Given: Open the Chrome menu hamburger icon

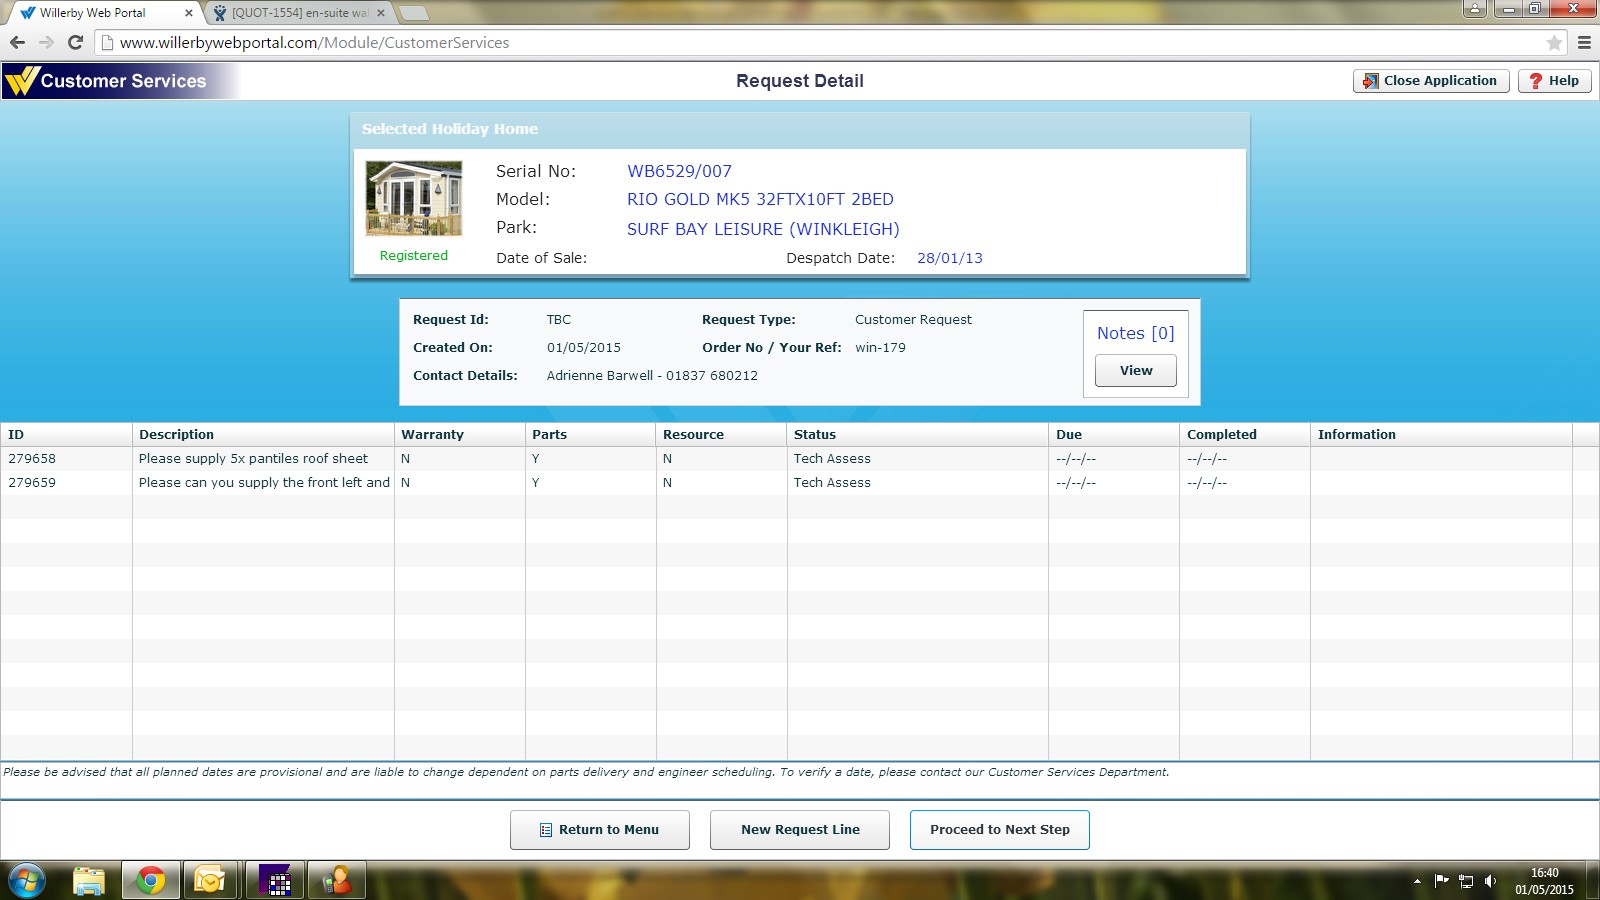Looking at the screenshot, I should point(1584,42).
